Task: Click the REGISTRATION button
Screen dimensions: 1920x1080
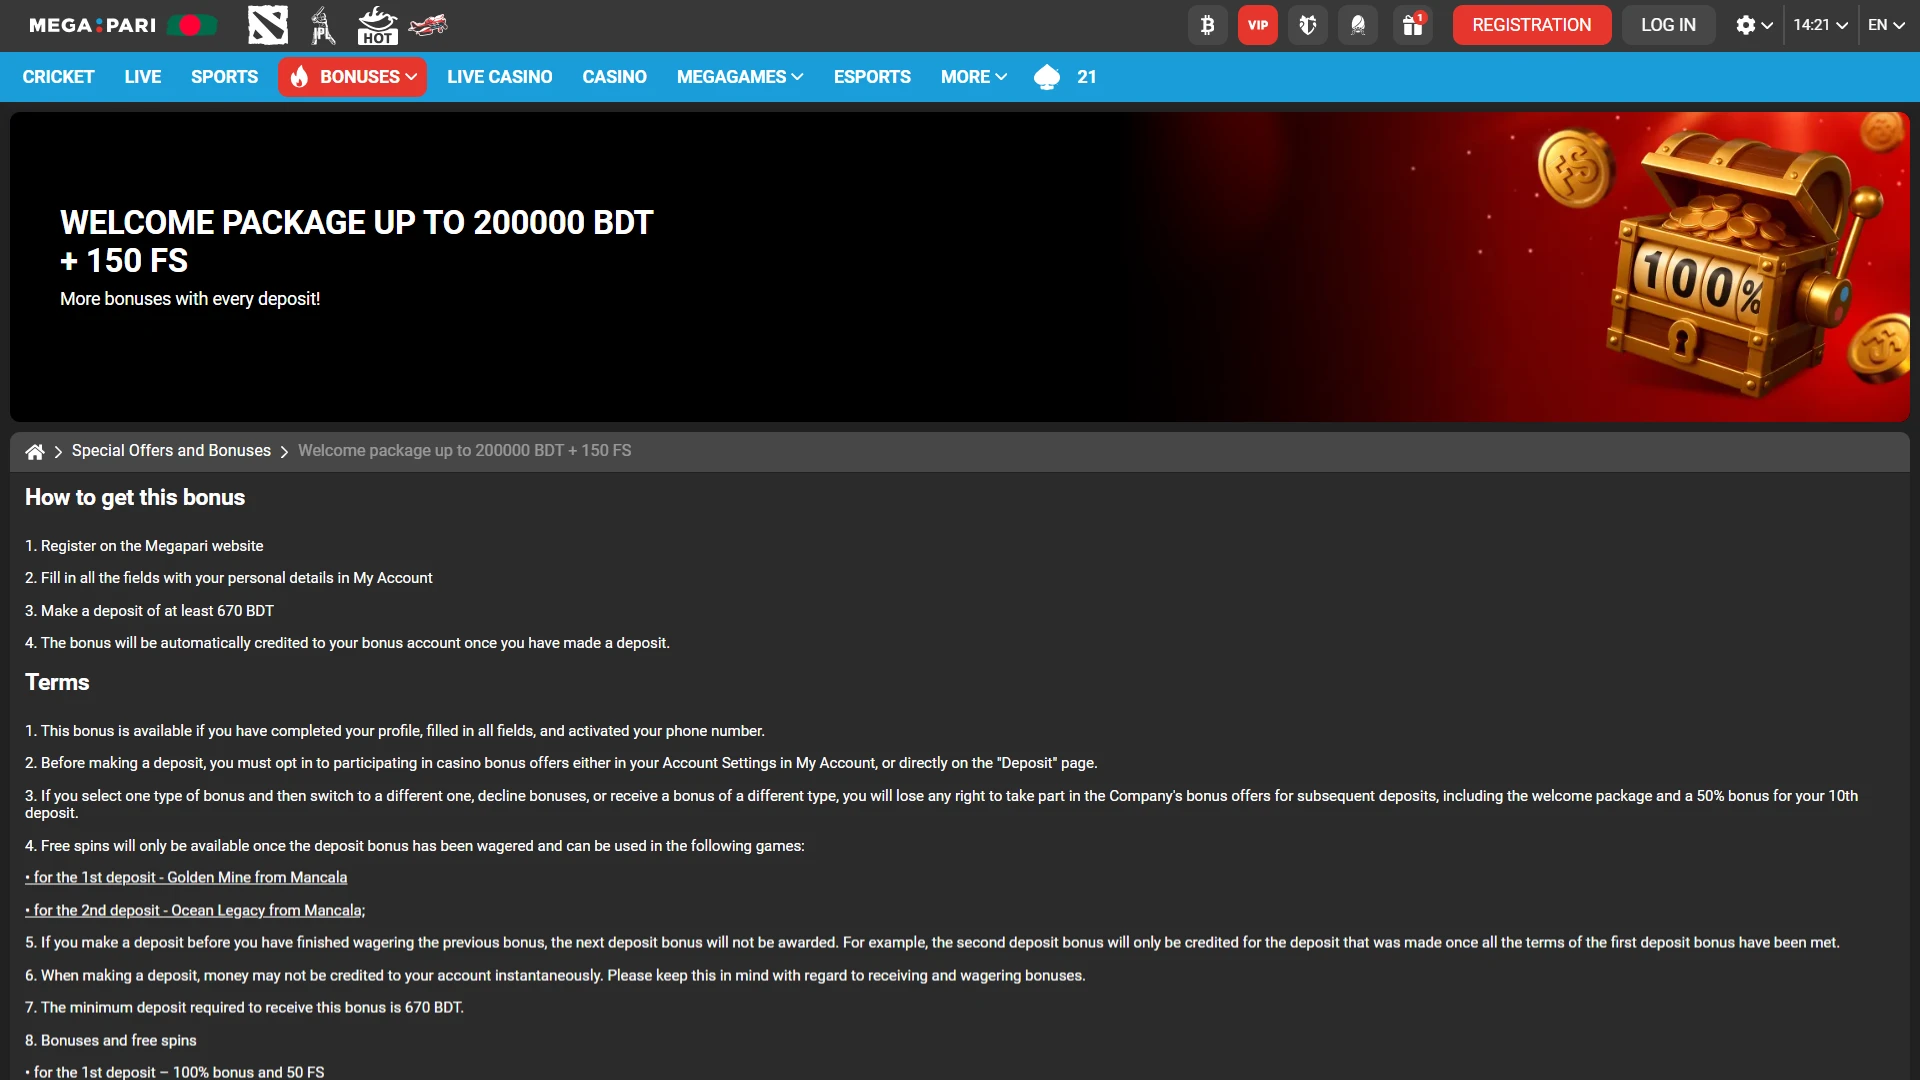Action: click(1531, 25)
